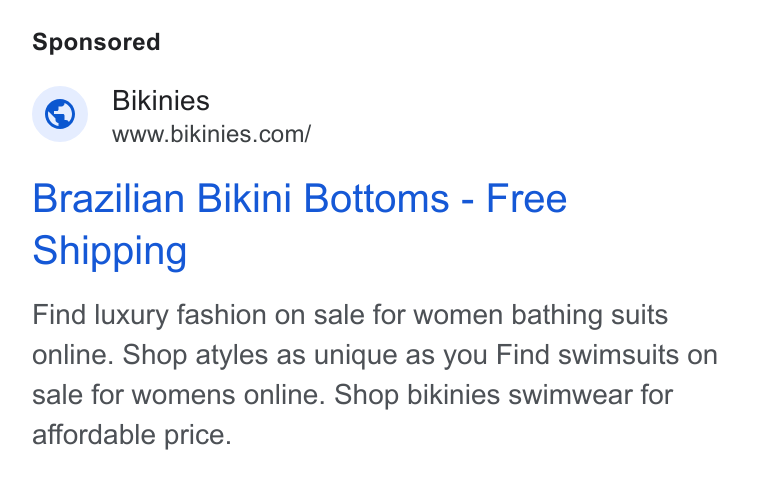Click the dash in the ad headline
Image resolution: width=760 pixels, height=478 pixels.
pyautogui.click(x=468, y=200)
